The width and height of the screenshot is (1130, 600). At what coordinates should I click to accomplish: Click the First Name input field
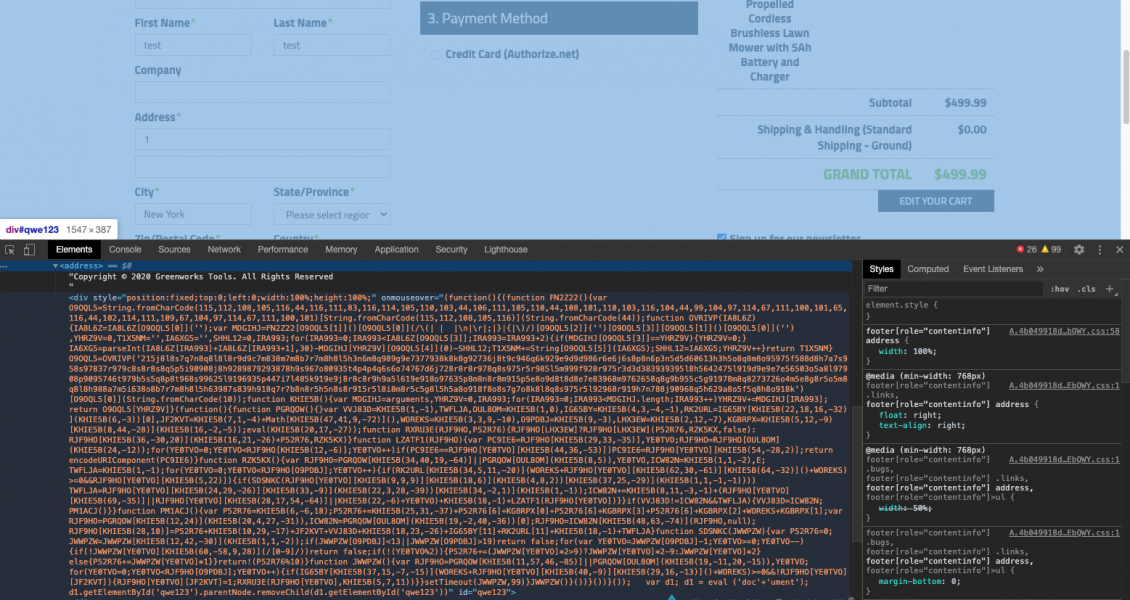pos(193,45)
